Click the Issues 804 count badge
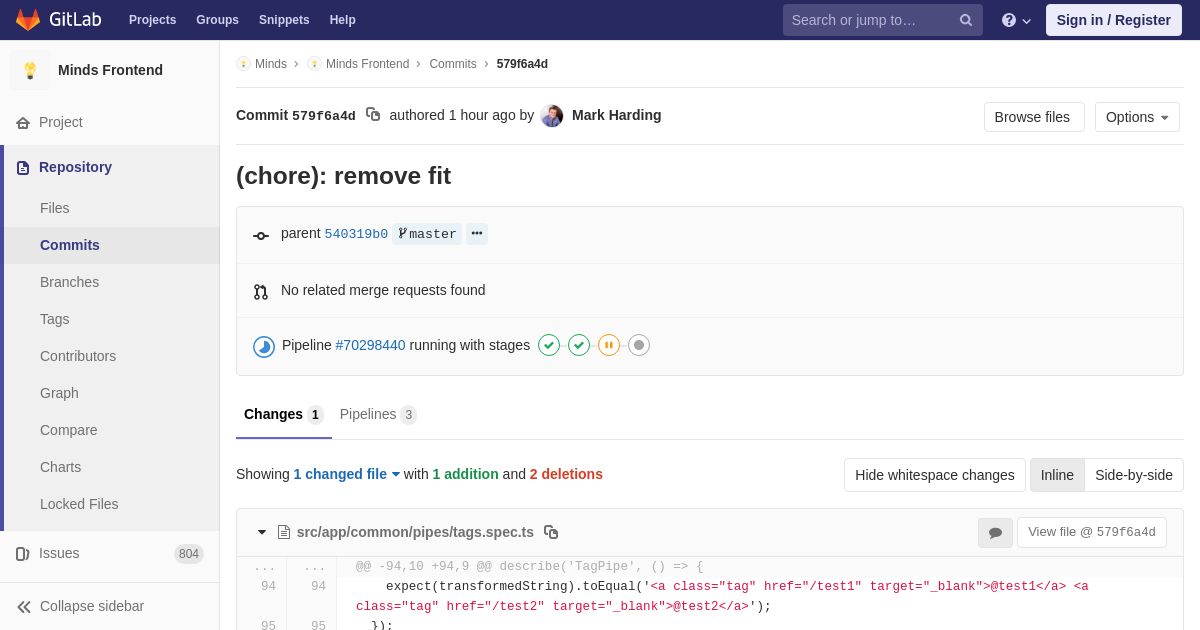 [189, 554]
